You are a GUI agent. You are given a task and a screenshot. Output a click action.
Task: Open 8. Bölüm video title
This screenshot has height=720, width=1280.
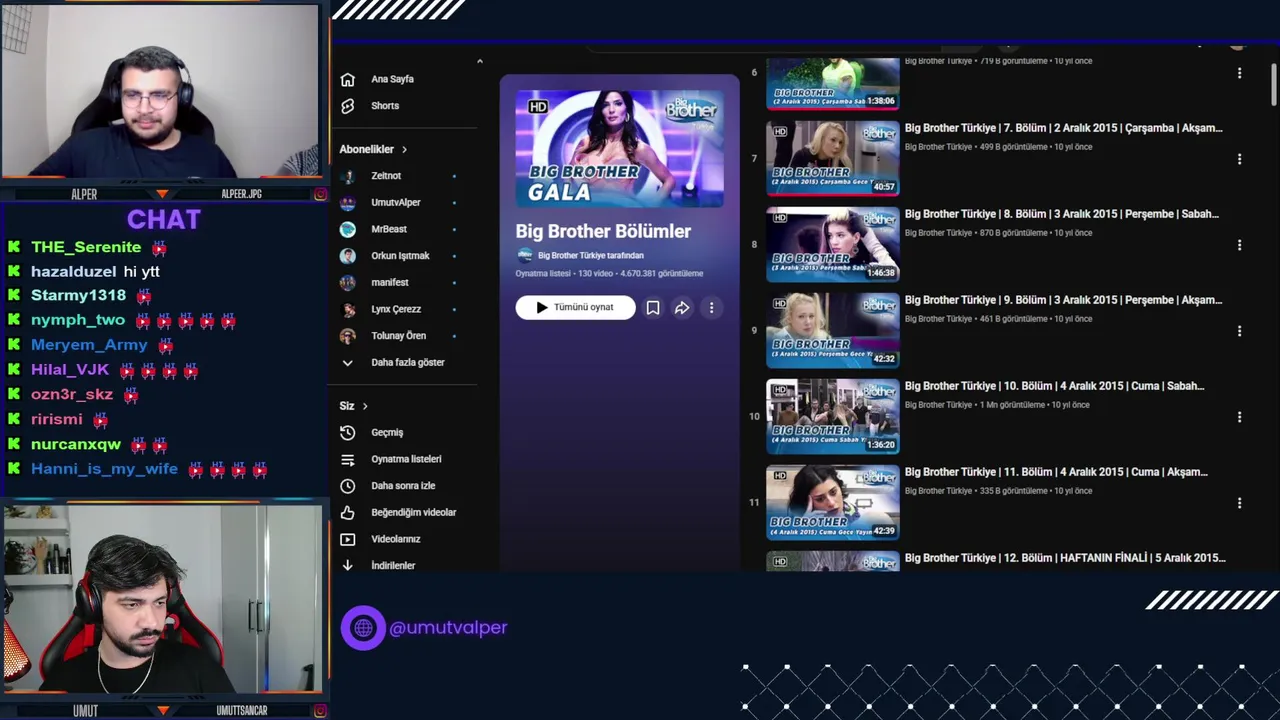pyautogui.click(x=1062, y=214)
